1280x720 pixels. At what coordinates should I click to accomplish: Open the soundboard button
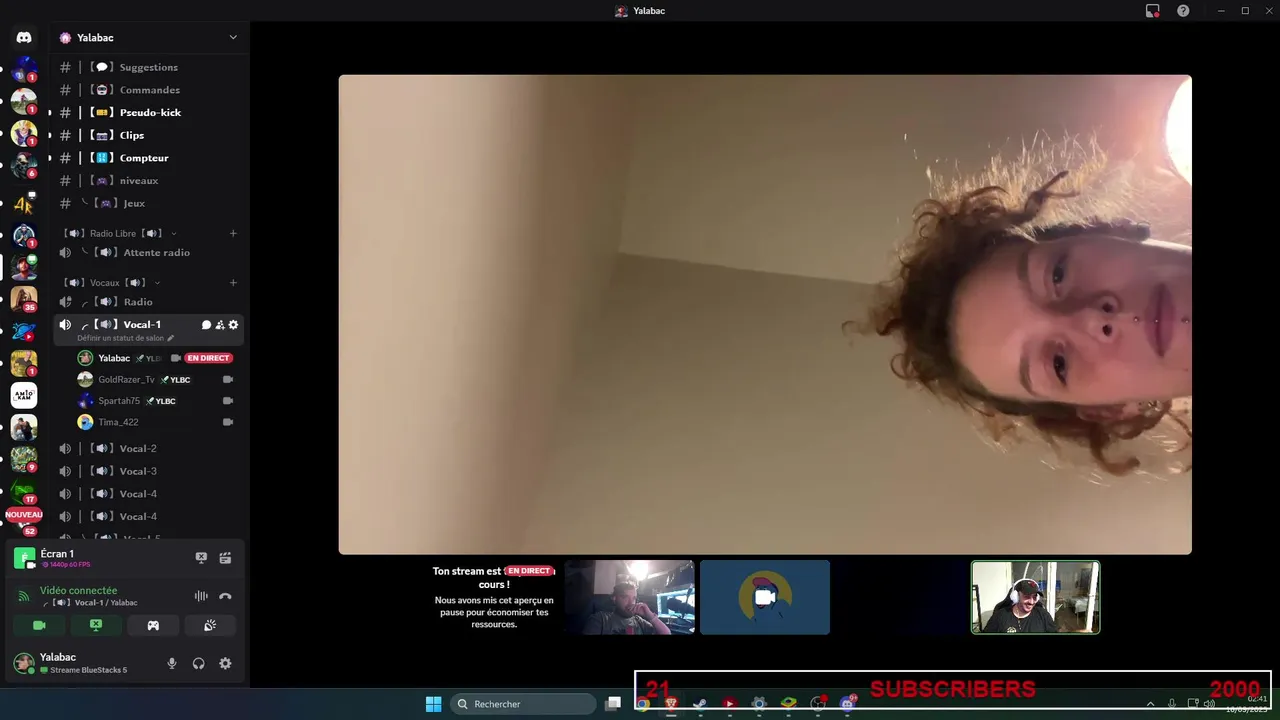click(210, 625)
